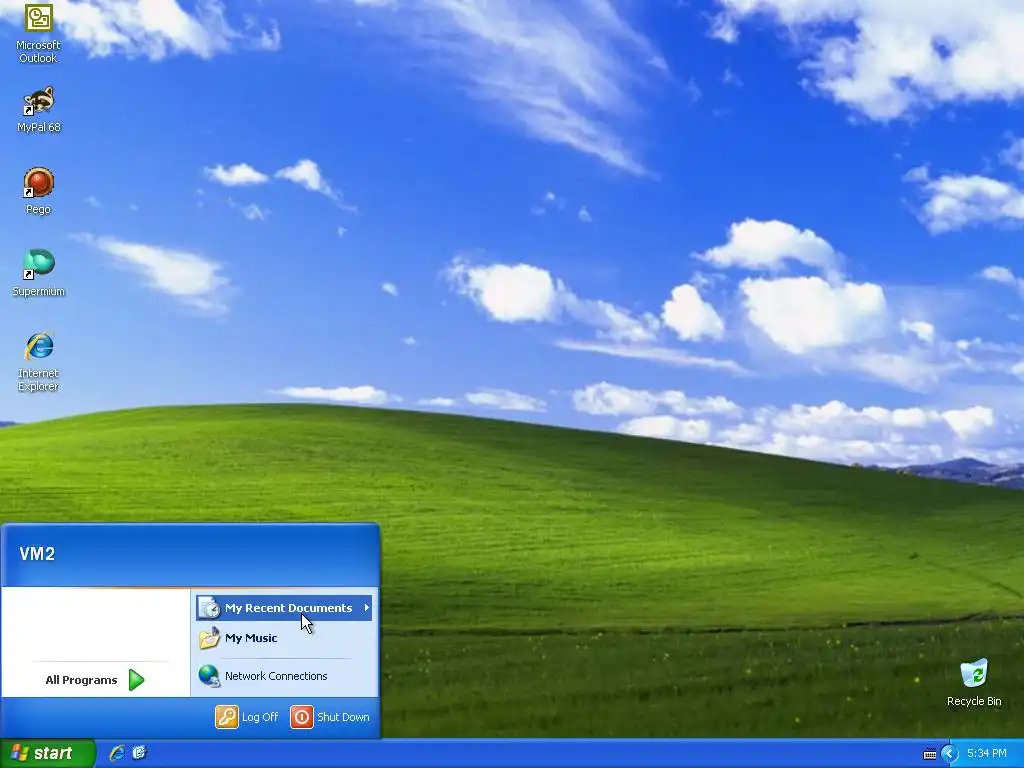Image resolution: width=1024 pixels, height=768 pixels.
Task: Click the Pego desktop shortcut
Action: coord(38,191)
